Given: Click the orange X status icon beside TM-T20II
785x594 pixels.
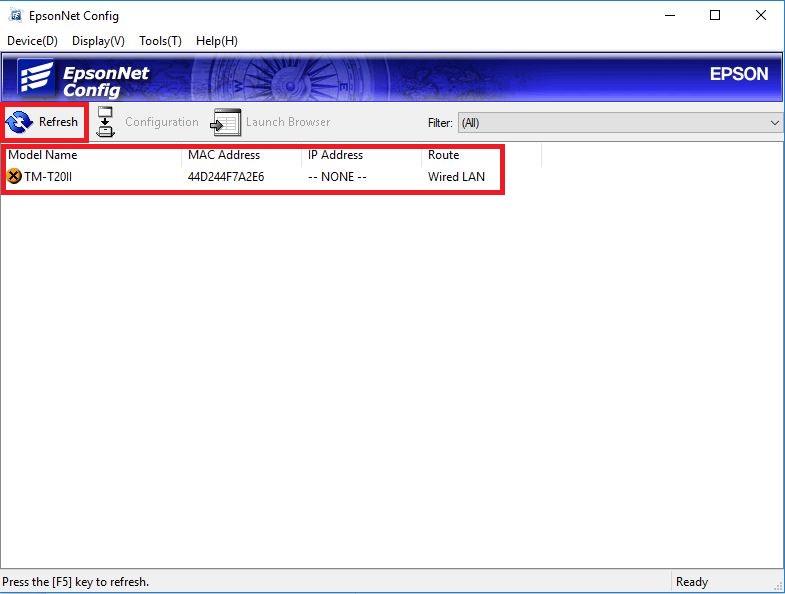Looking at the screenshot, I should point(14,176).
